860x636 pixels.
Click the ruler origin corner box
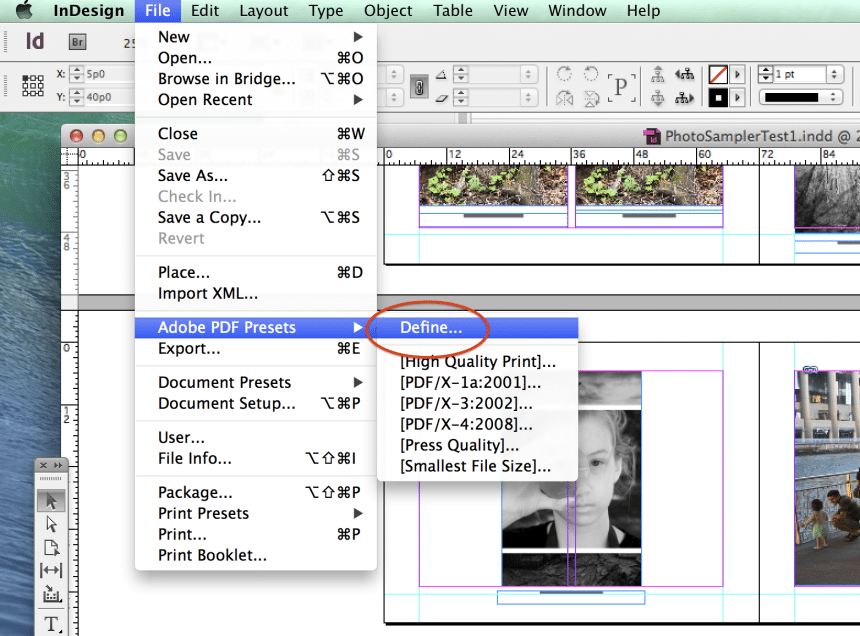pos(69,156)
